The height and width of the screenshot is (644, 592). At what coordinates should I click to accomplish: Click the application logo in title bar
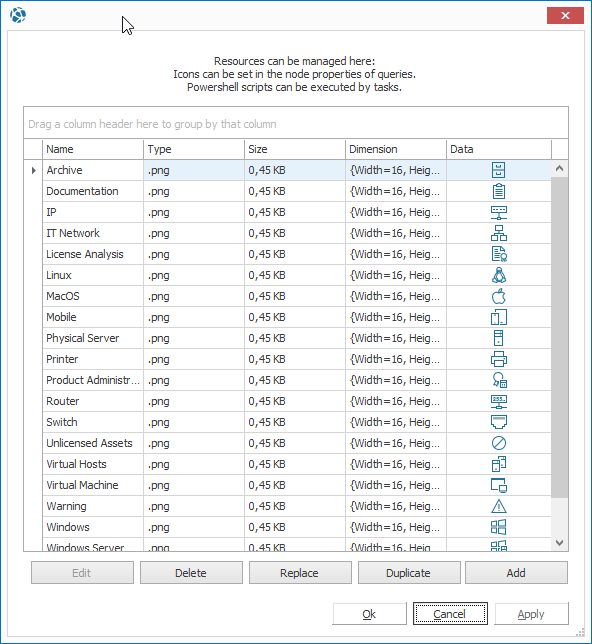18,15
